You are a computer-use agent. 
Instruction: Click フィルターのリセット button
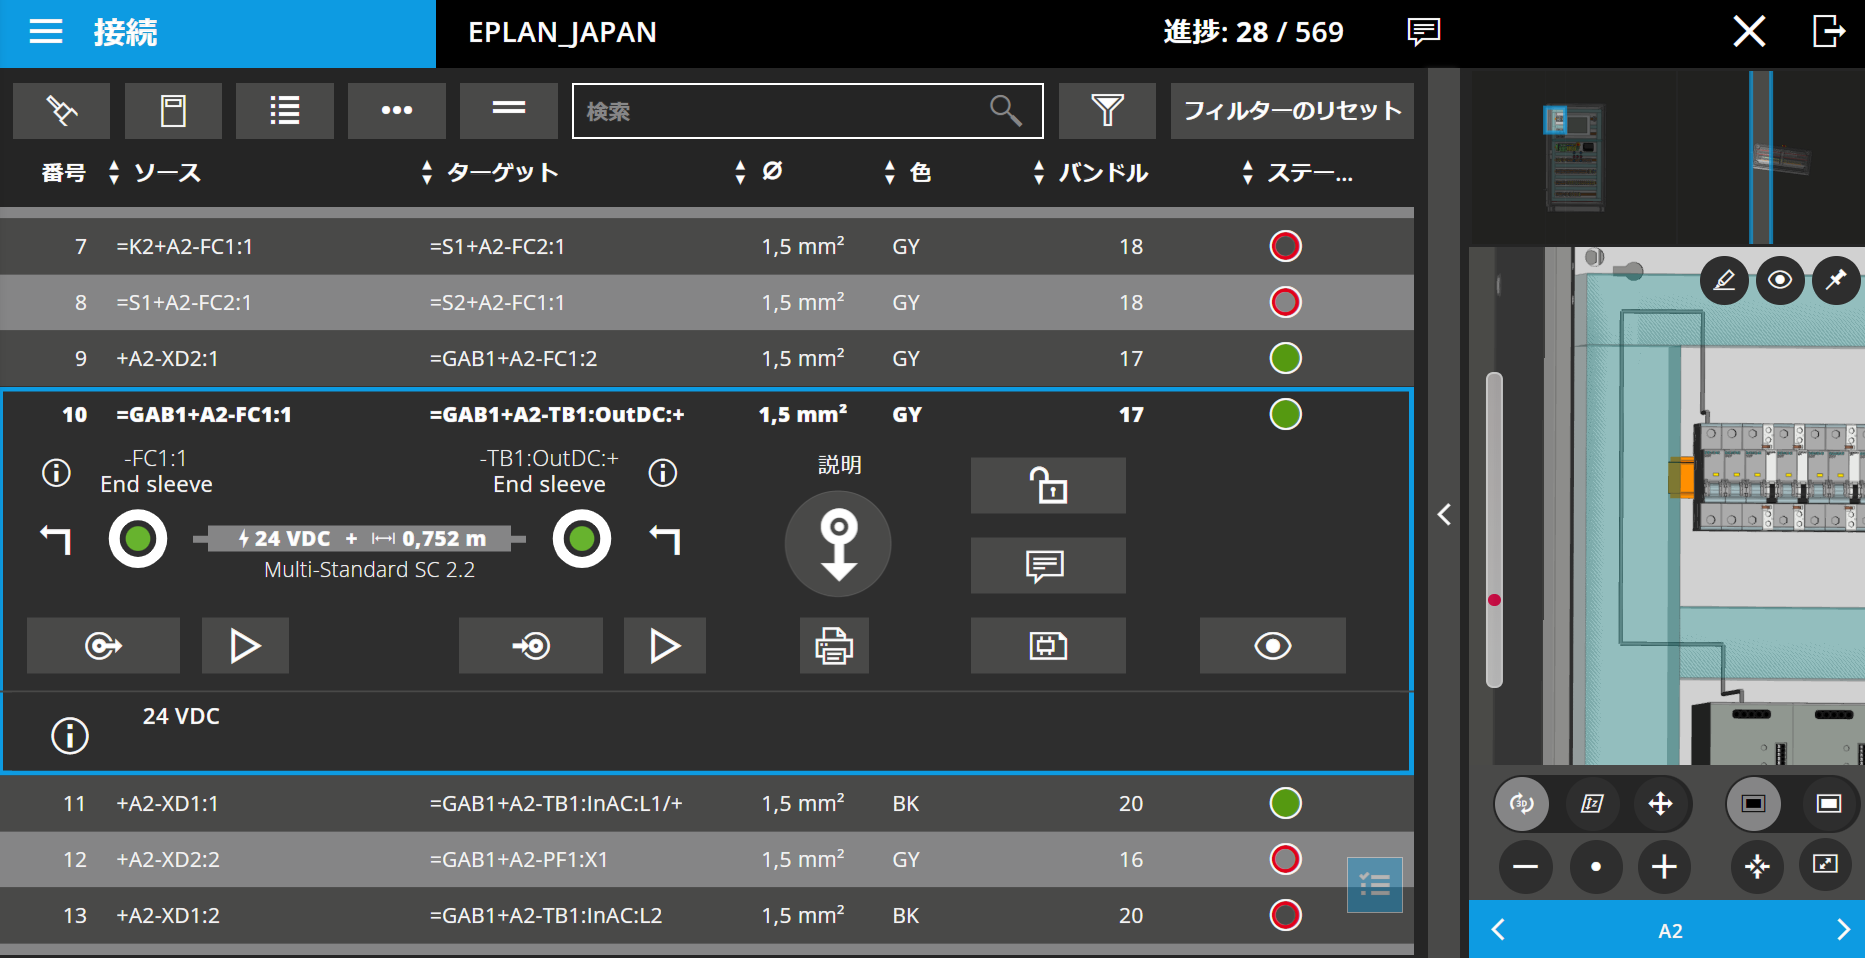click(x=1292, y=110)
